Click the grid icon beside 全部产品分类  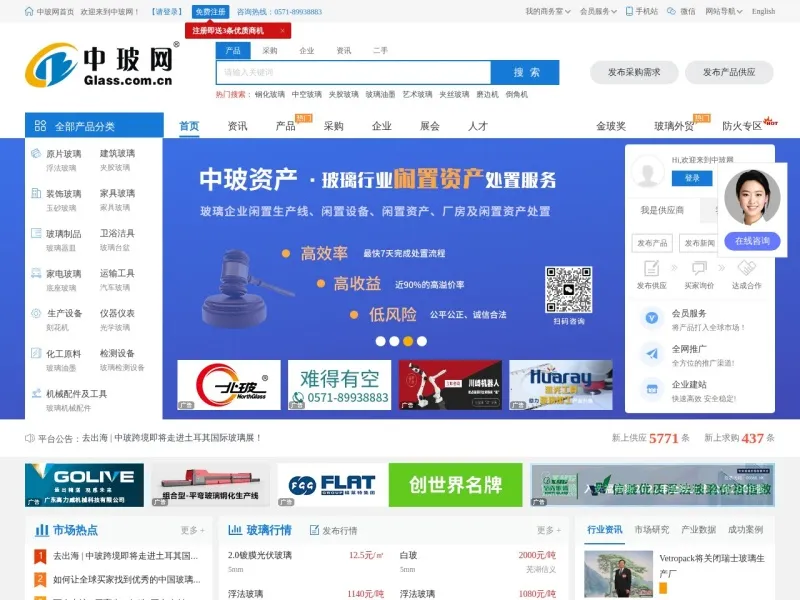pos(40,126)
